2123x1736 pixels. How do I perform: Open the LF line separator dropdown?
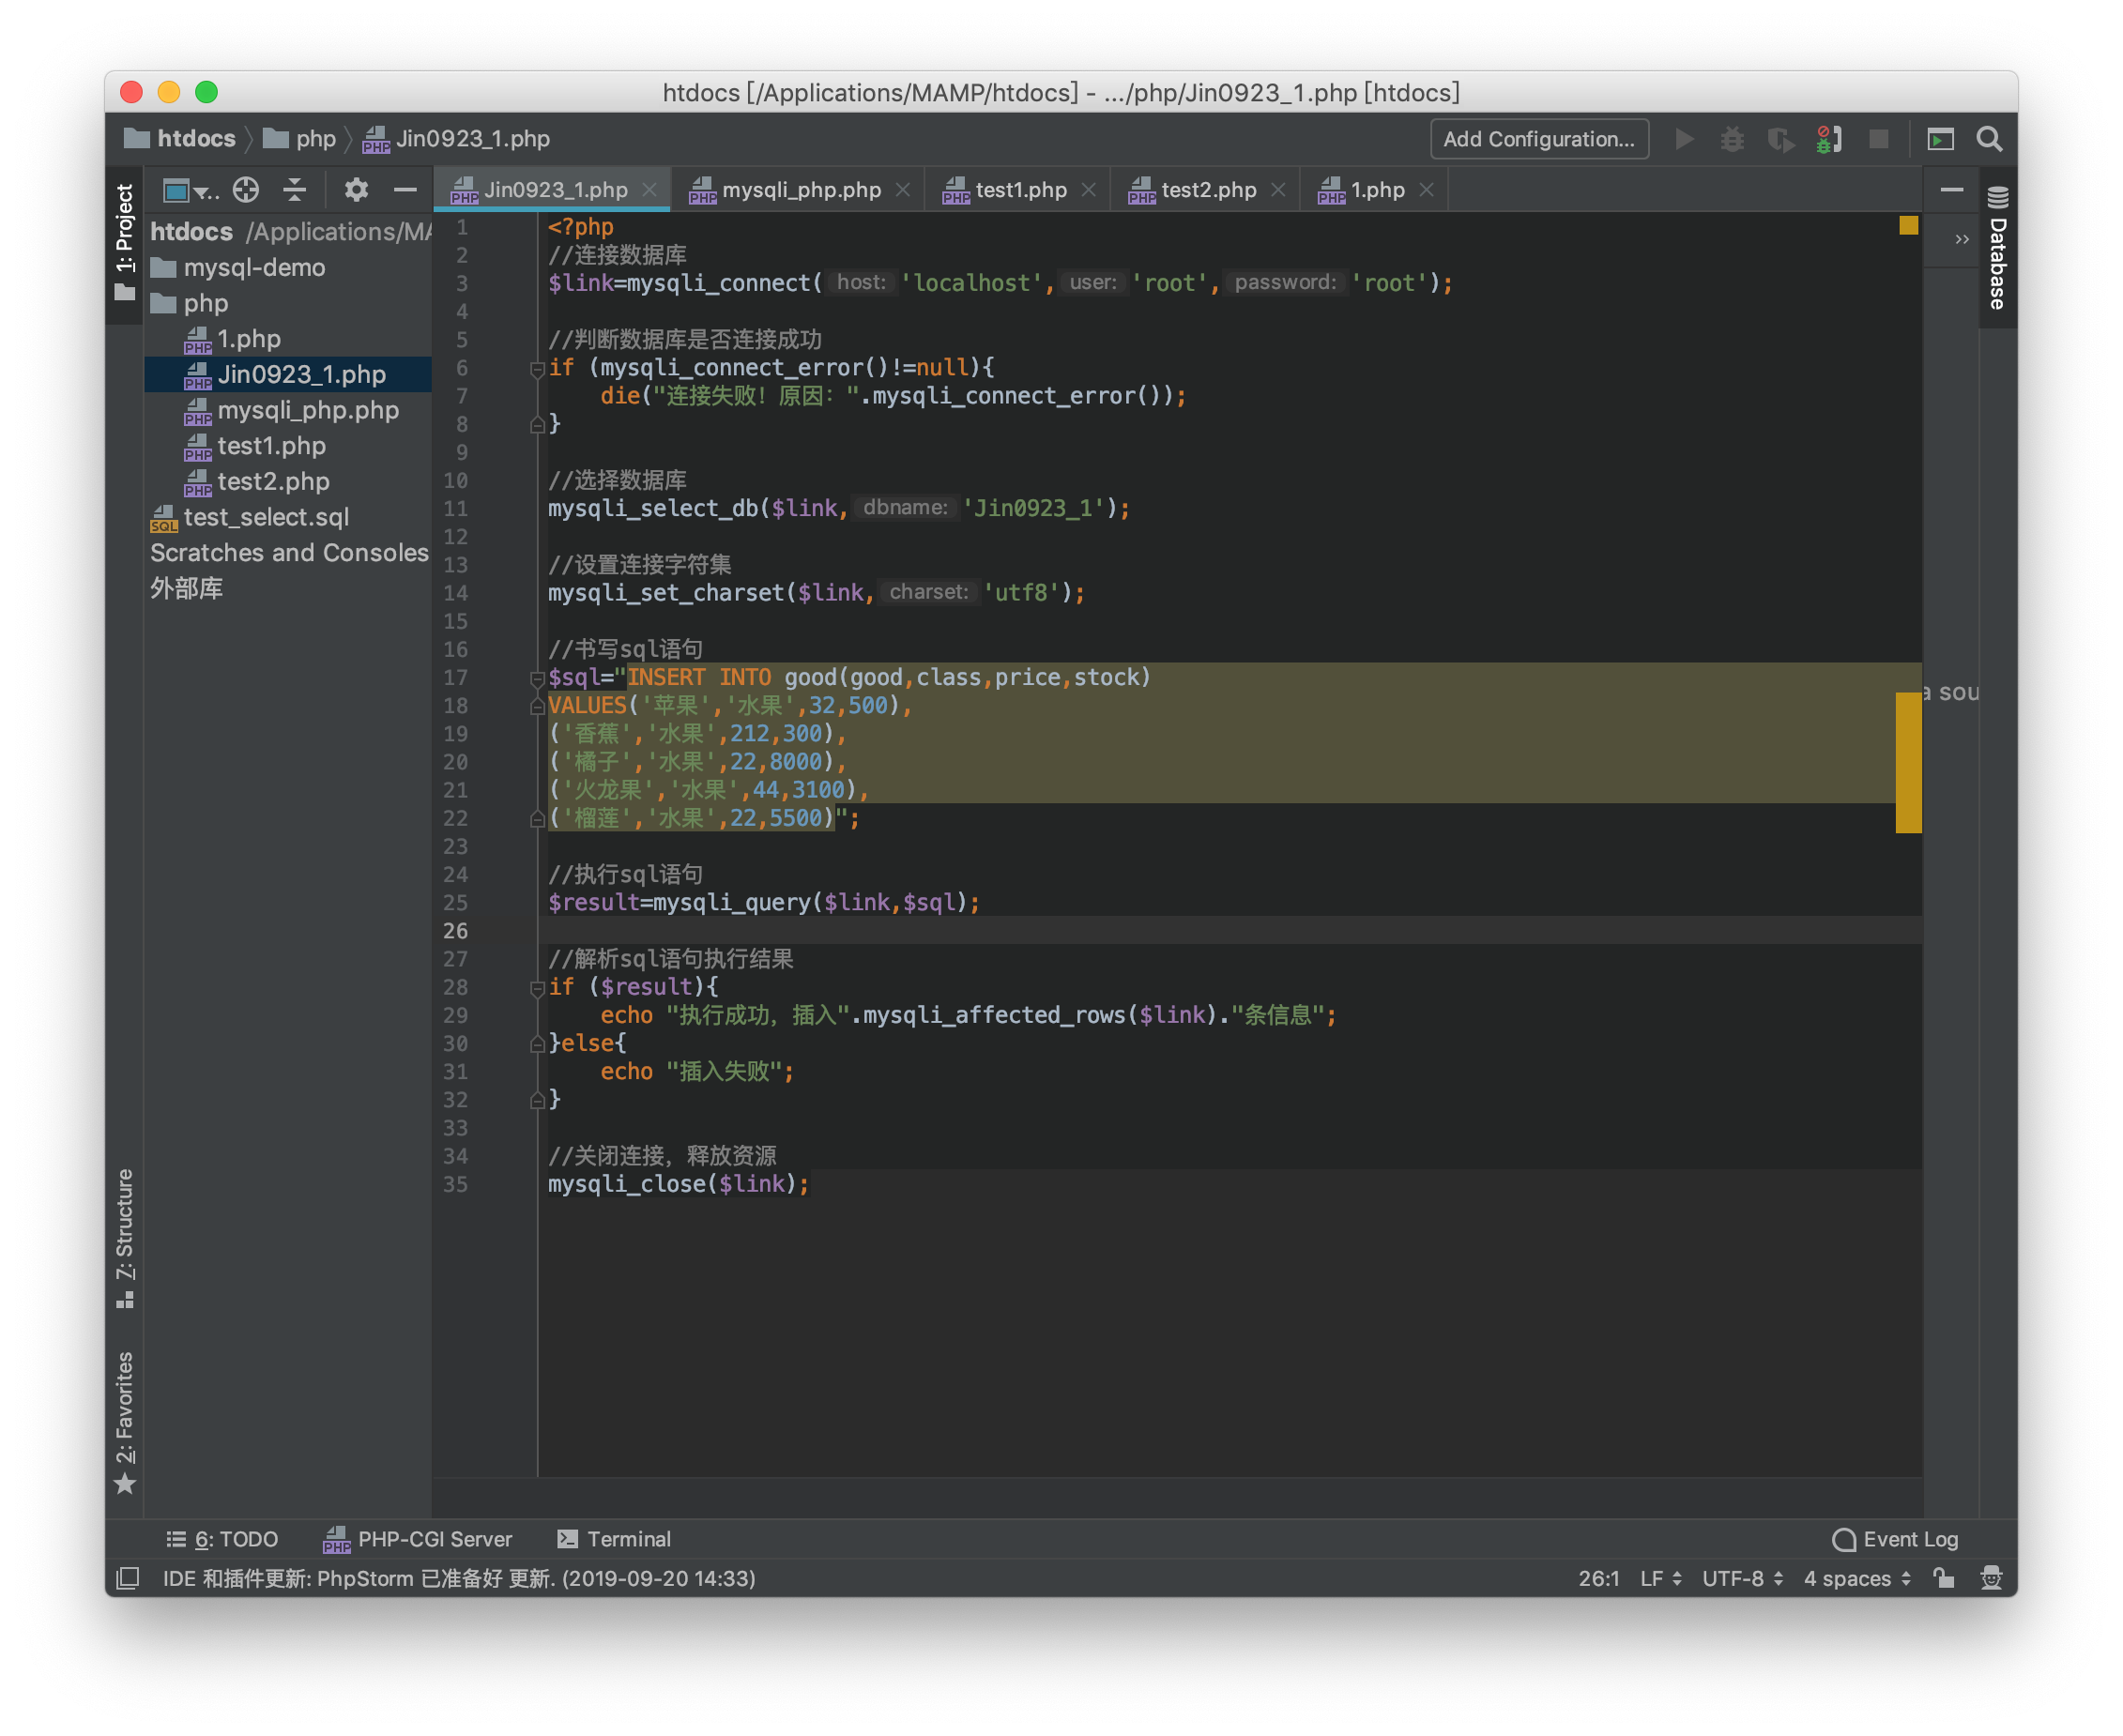[1661, 1578]
